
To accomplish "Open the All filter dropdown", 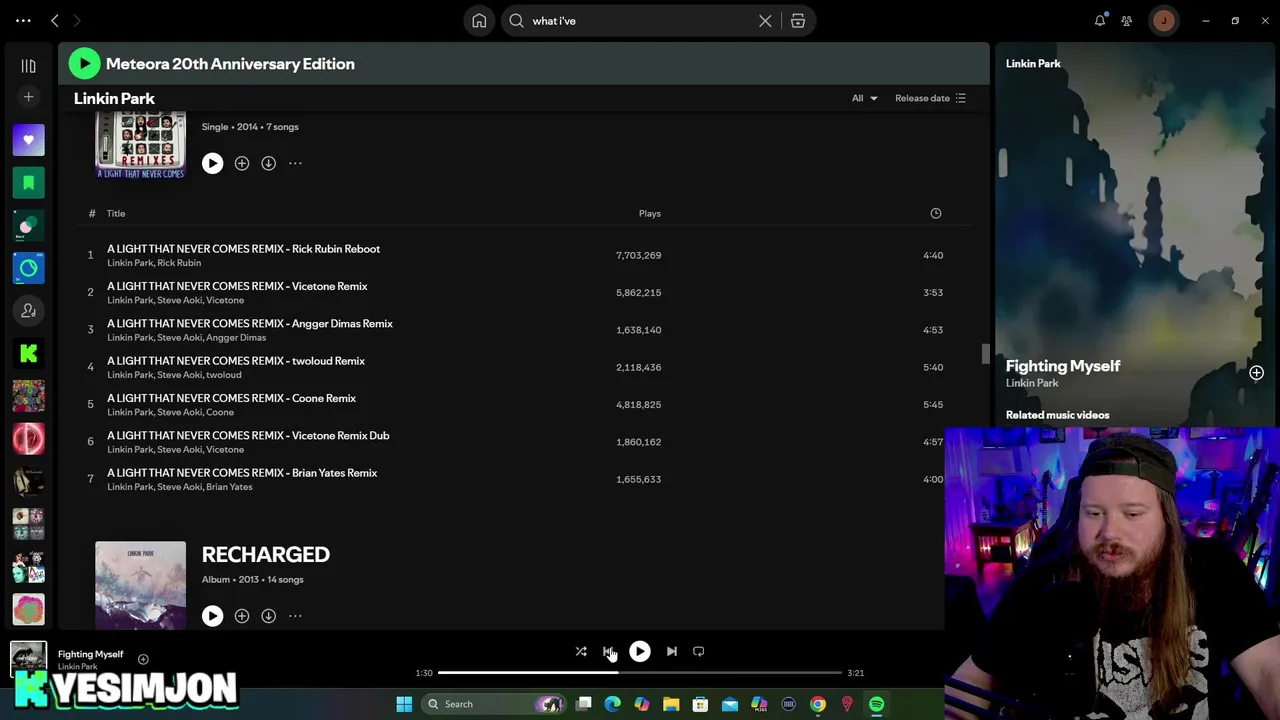I will pos(864,98).
